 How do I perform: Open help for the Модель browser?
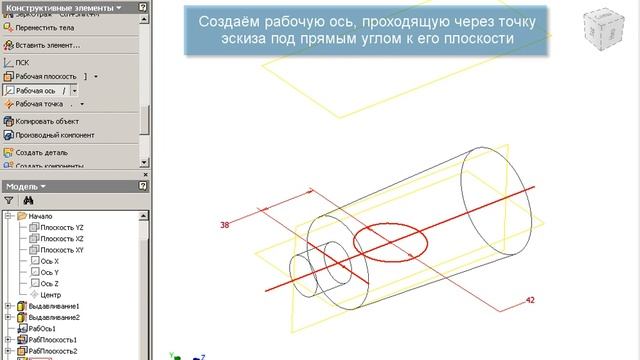(x=142, y=186)
